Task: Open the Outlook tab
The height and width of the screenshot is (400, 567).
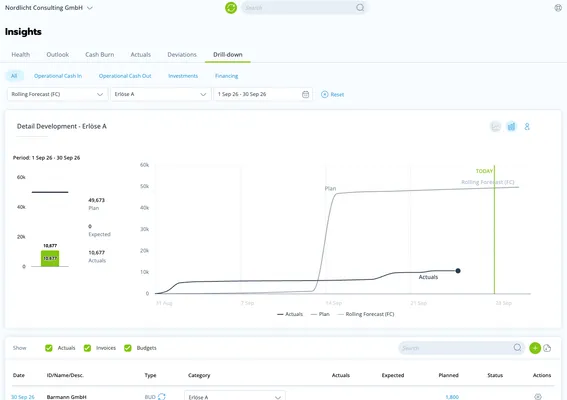Action: 57,55
